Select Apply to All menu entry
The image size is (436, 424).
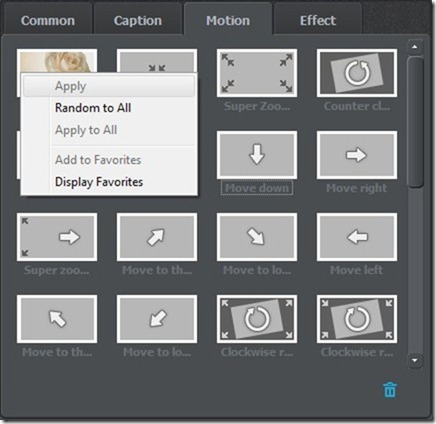tap(109, 130)
